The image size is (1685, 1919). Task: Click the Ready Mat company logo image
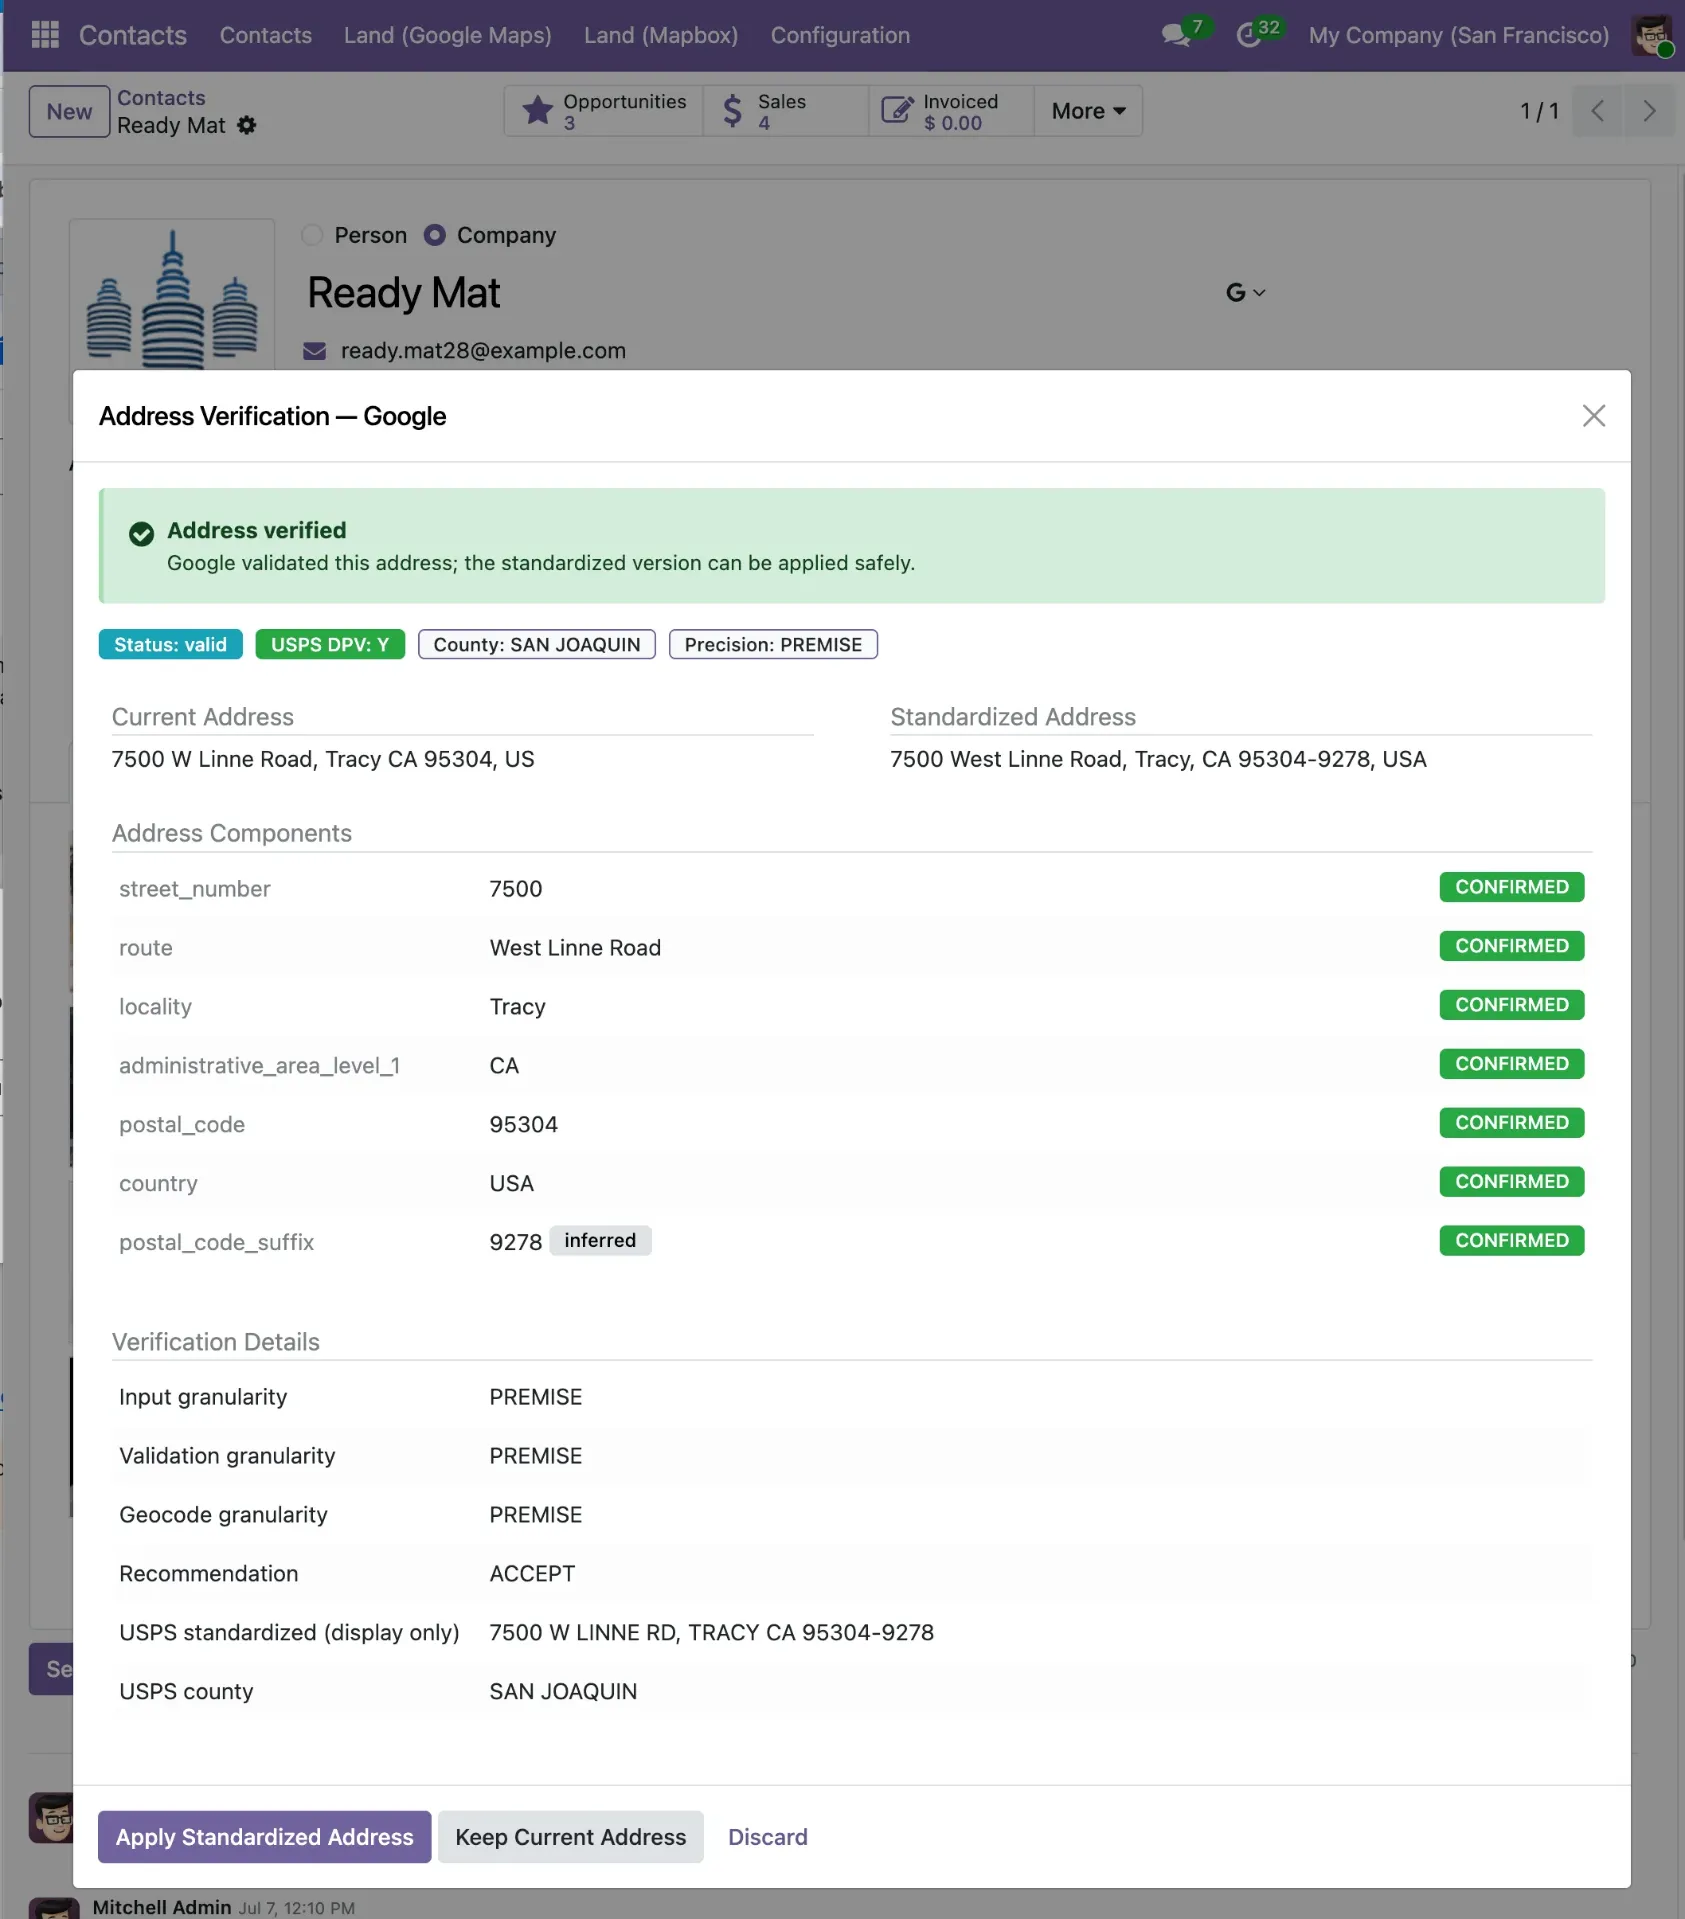[x=172, y=295]
